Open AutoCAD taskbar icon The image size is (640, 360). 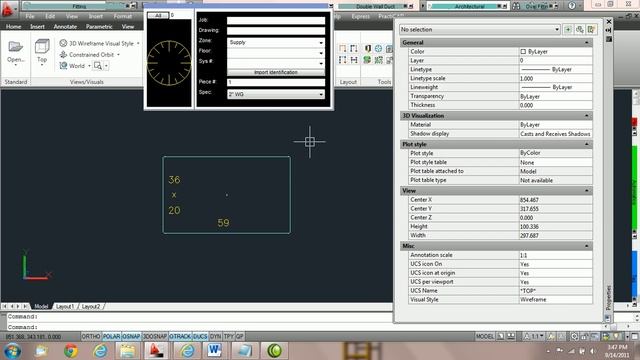[x=156, y=351]
